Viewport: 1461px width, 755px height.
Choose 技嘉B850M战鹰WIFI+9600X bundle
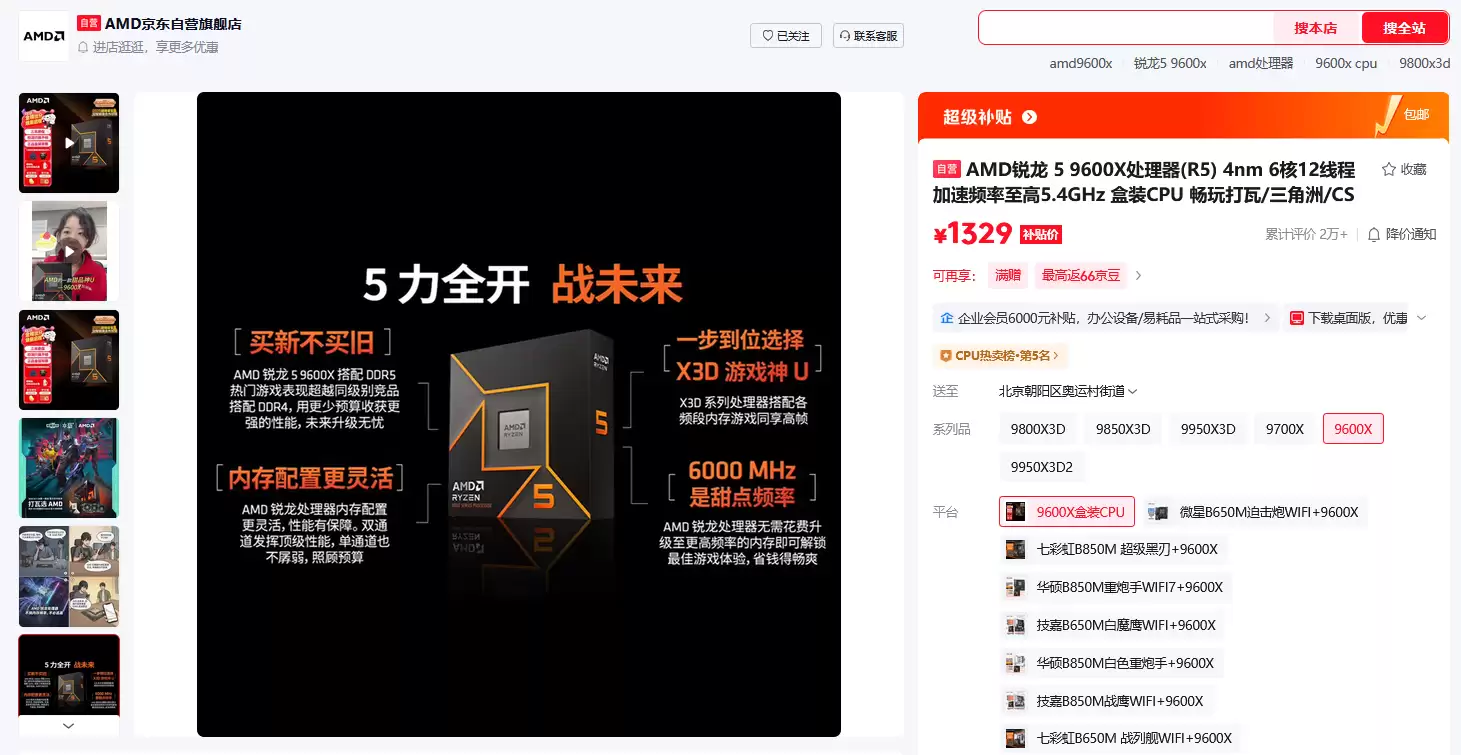click(x=1107, y=701)
